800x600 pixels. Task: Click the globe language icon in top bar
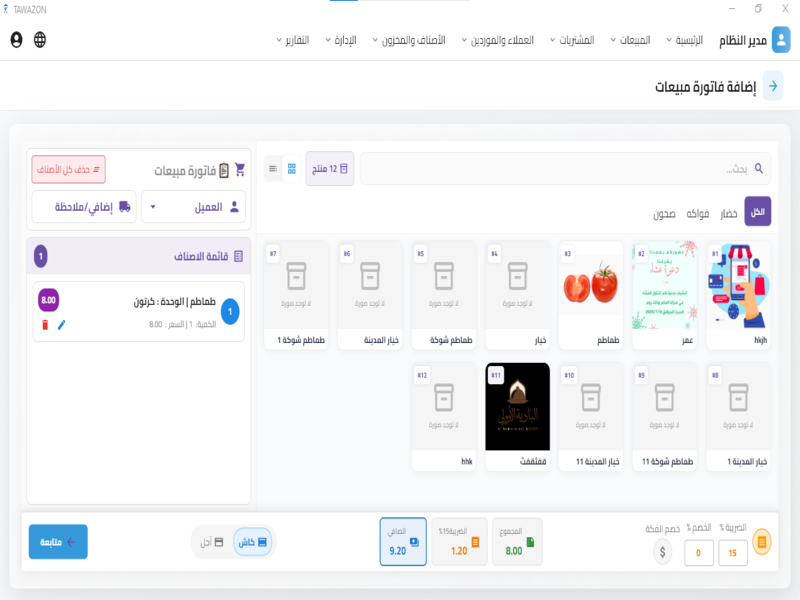point(40,40)
